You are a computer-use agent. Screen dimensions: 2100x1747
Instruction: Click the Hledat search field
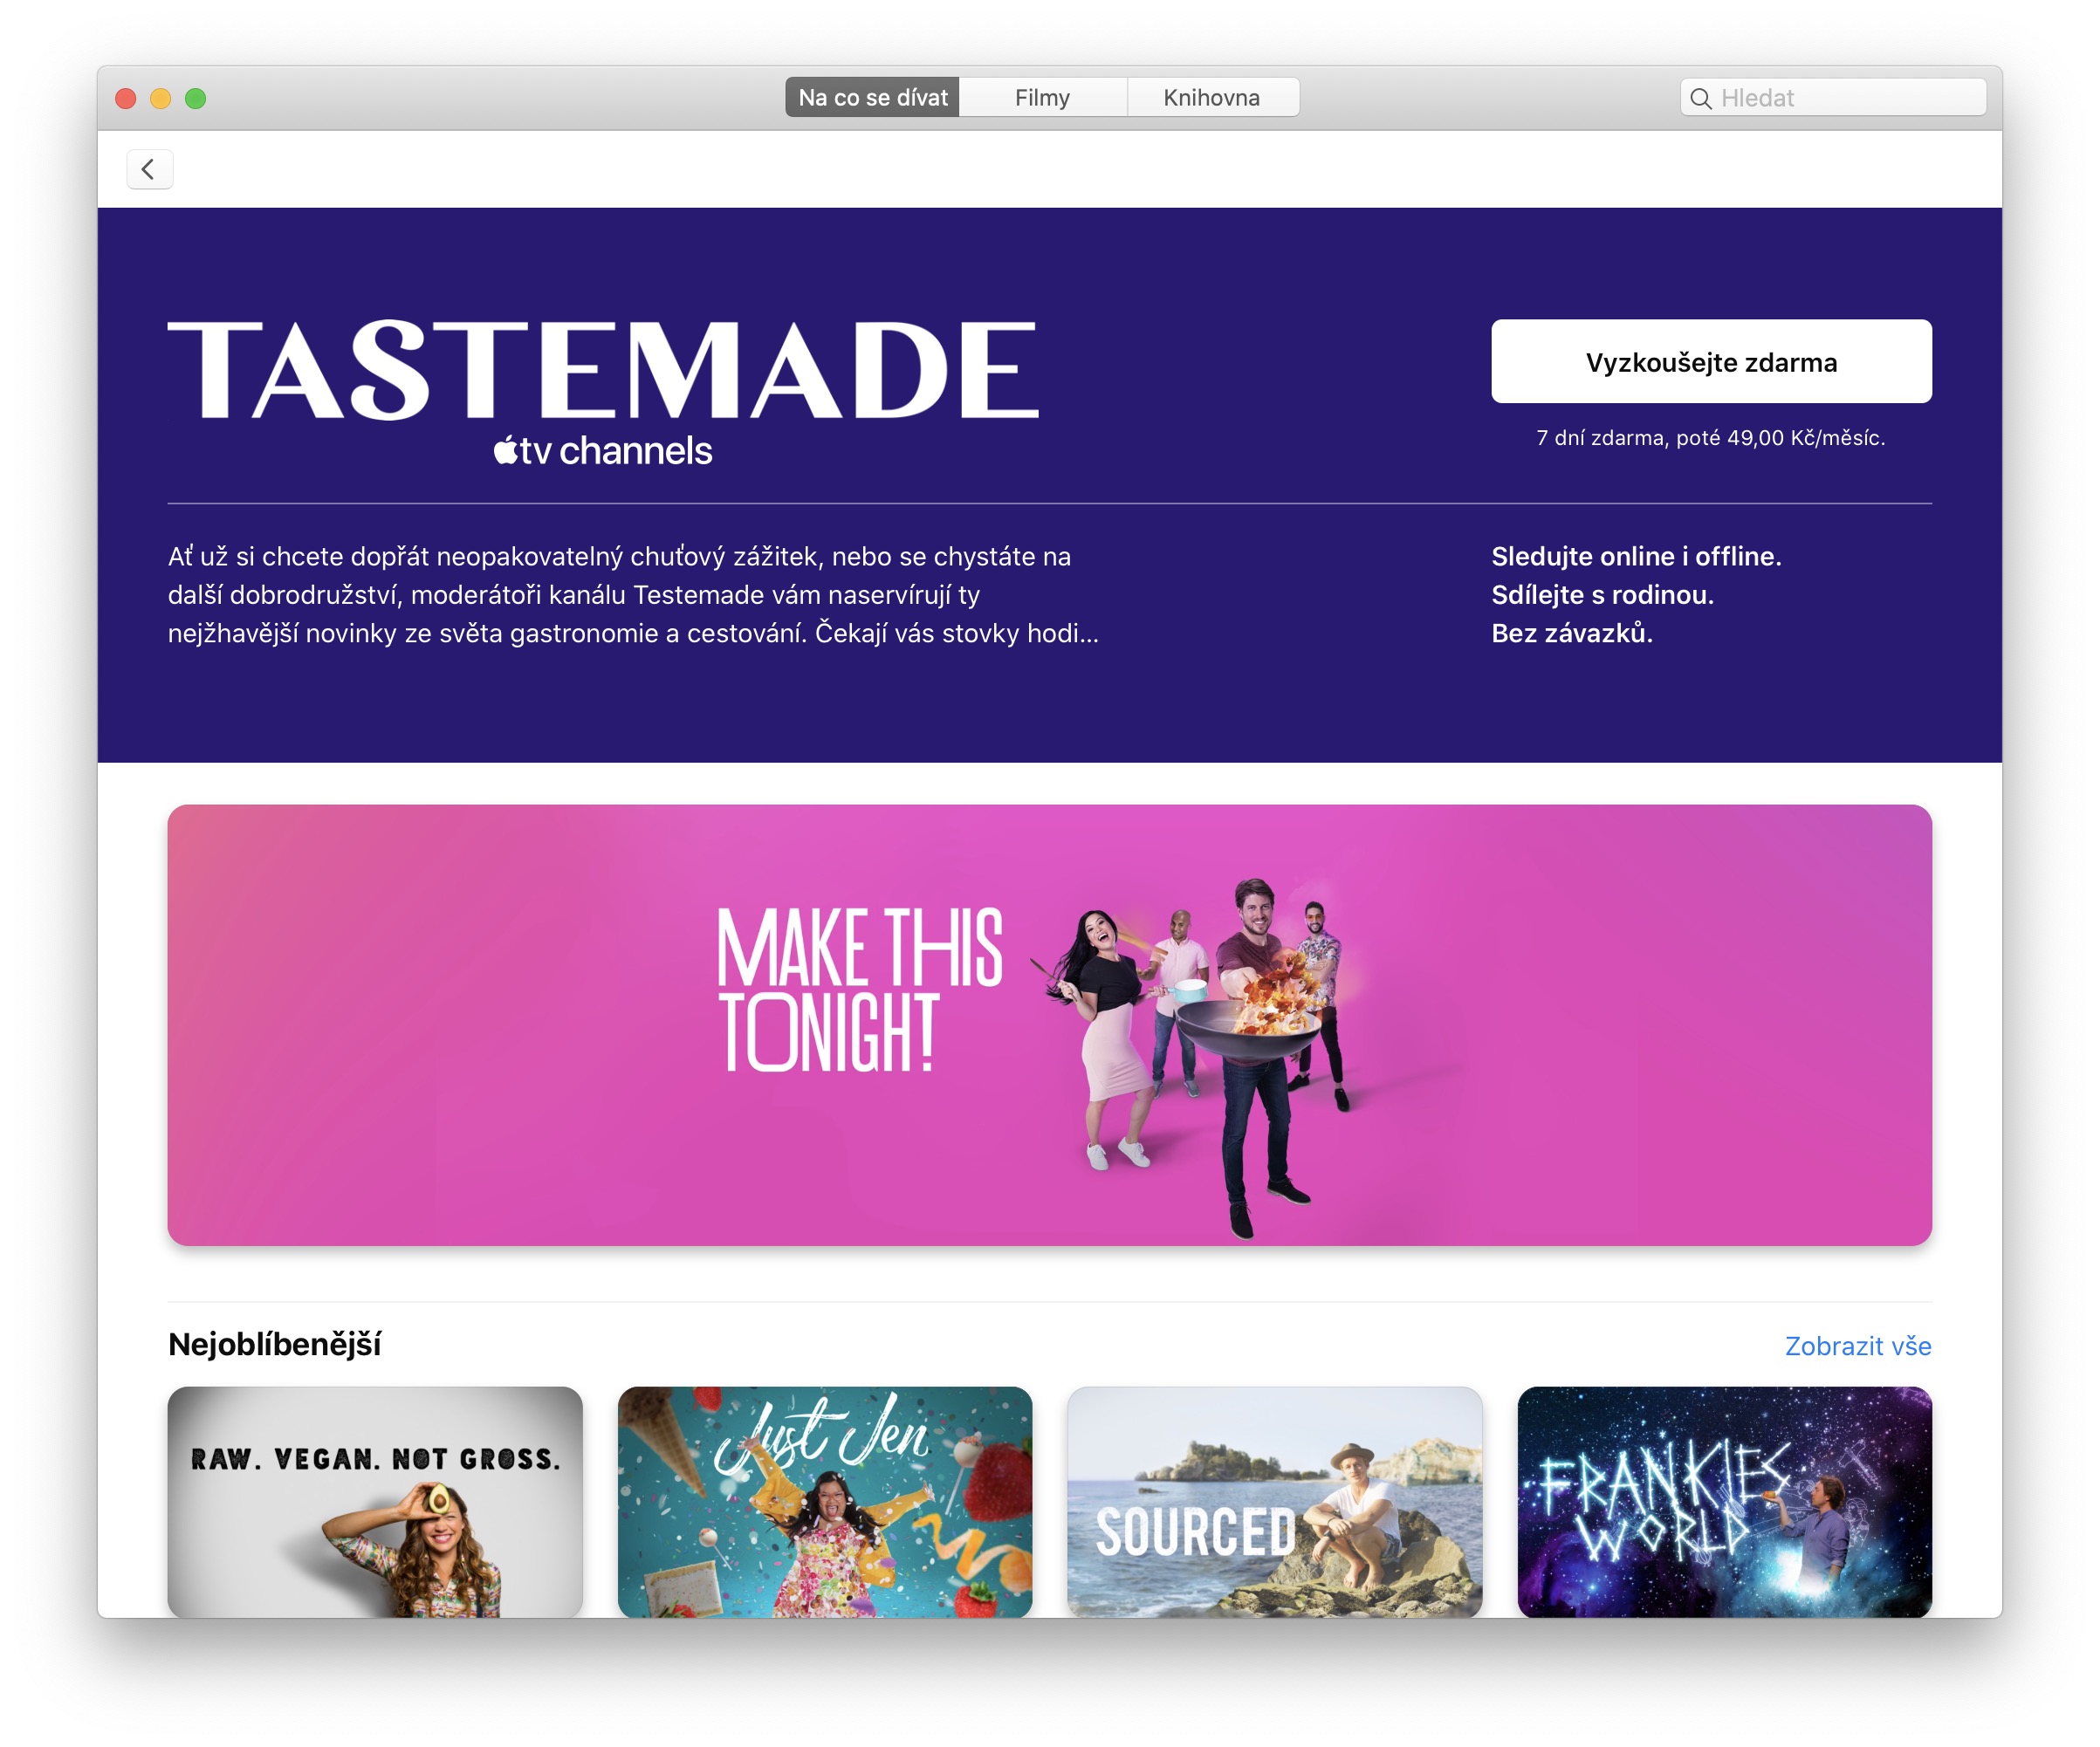(x=1832, y=98)
